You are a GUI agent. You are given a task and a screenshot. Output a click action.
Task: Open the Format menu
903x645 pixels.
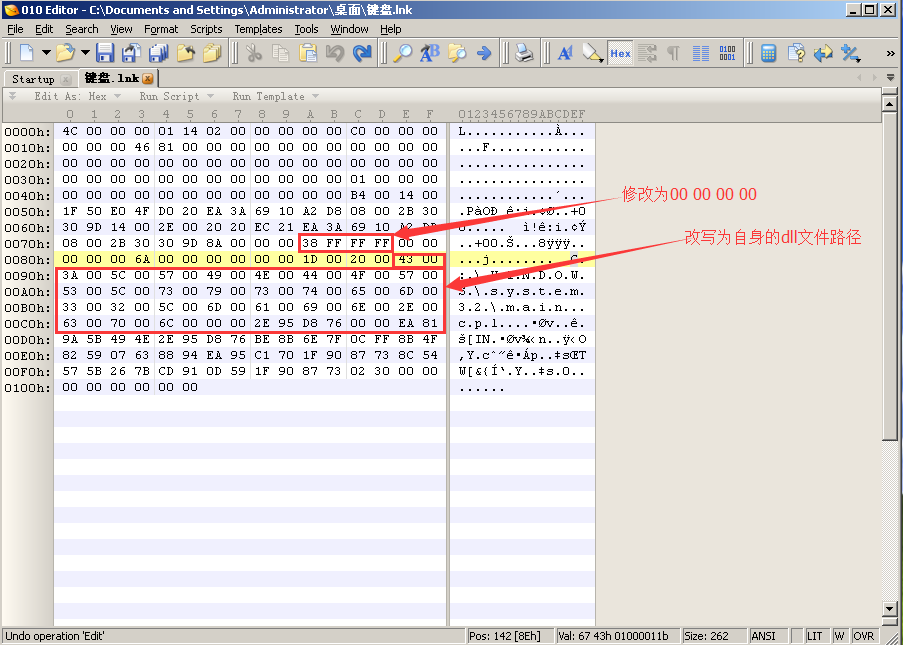click(x=161, y=29)
